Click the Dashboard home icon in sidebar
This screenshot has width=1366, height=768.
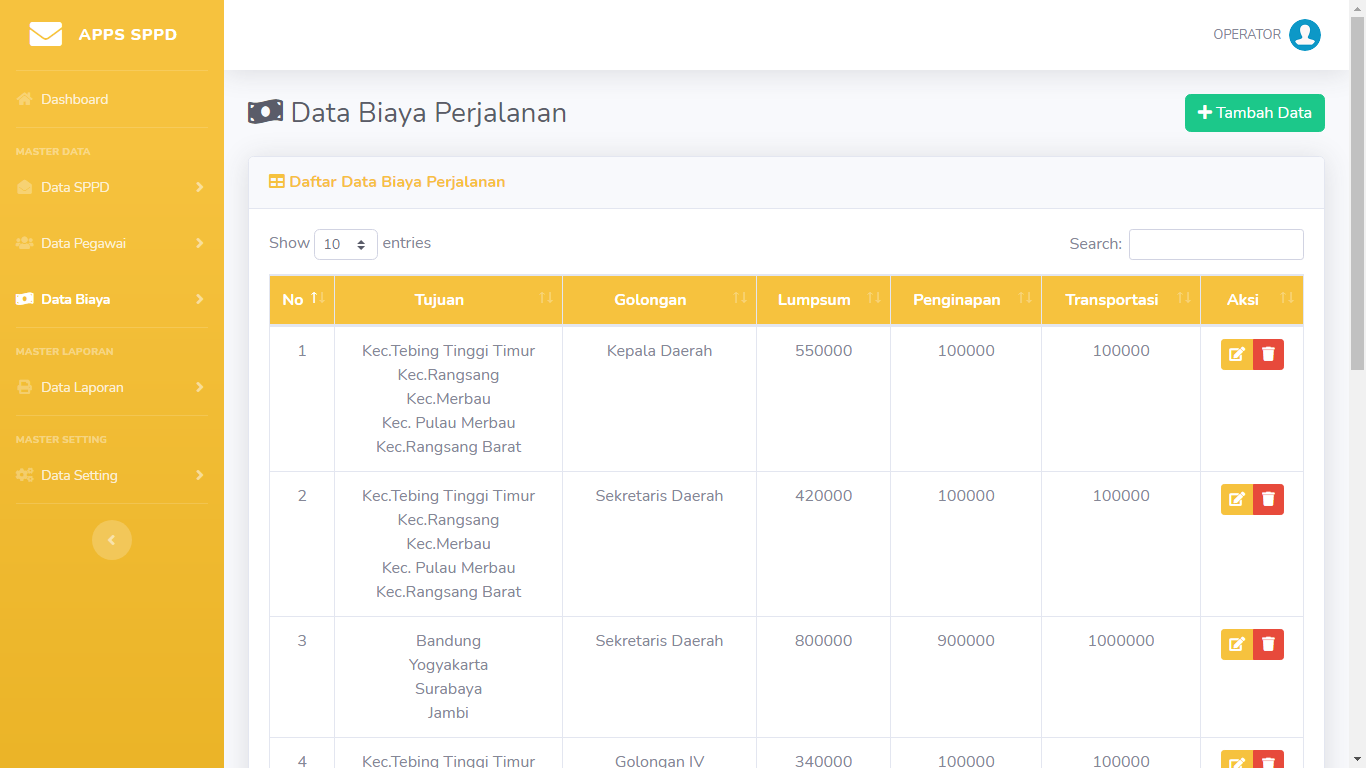coord(25,99)
